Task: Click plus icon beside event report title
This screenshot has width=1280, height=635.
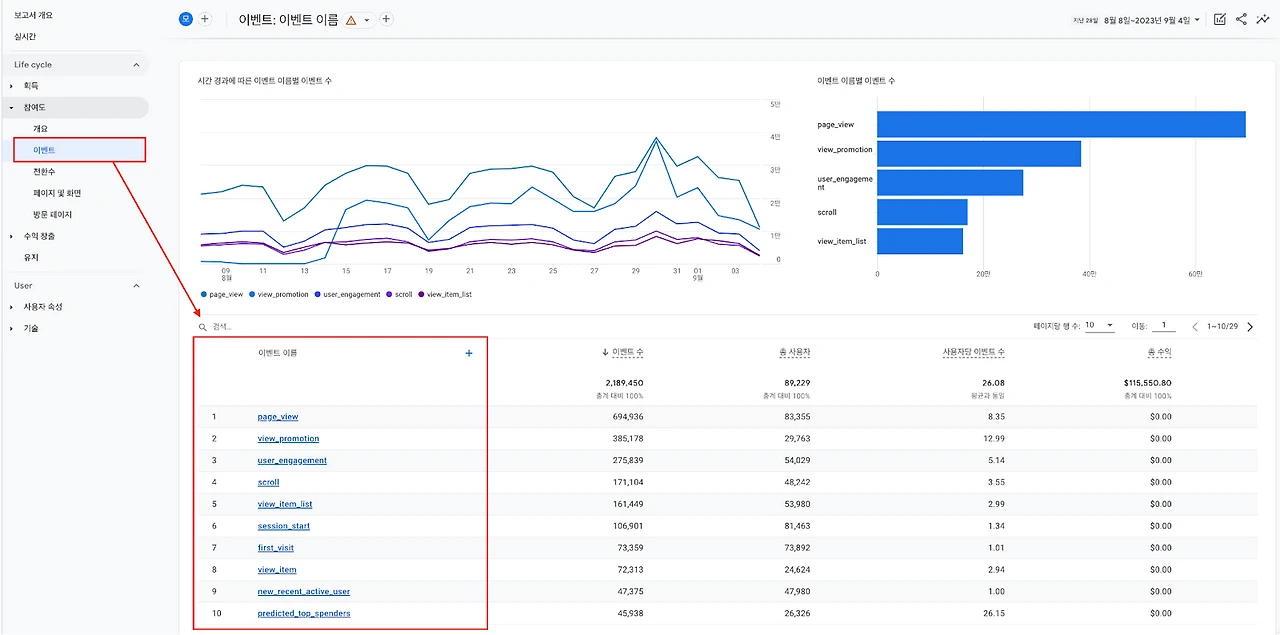Action: [x=387, y=19]
